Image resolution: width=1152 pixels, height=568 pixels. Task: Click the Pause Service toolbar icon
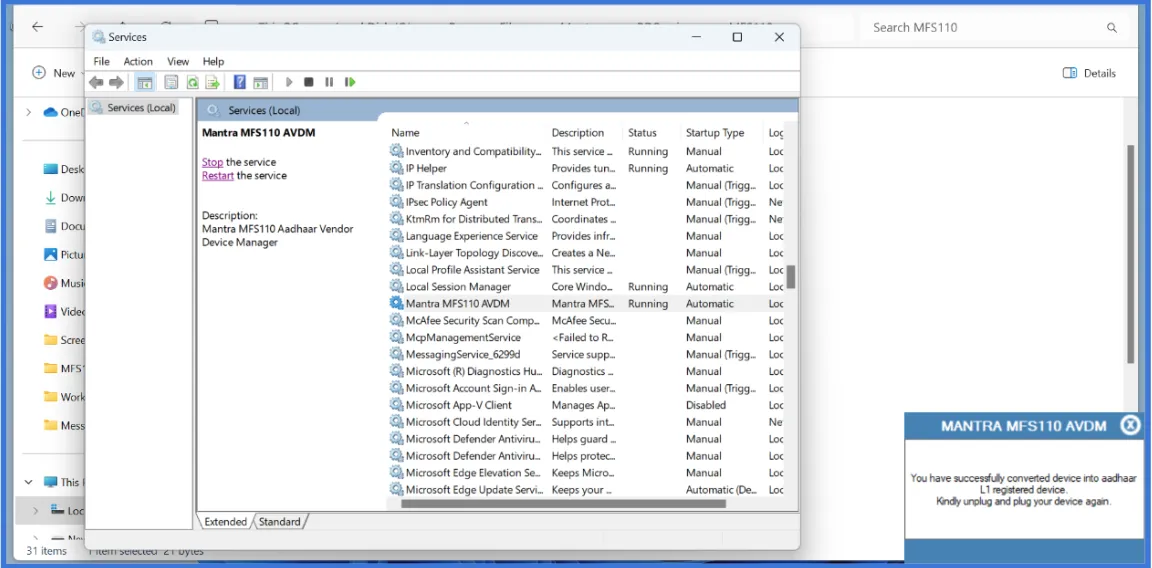pos(329,82)
